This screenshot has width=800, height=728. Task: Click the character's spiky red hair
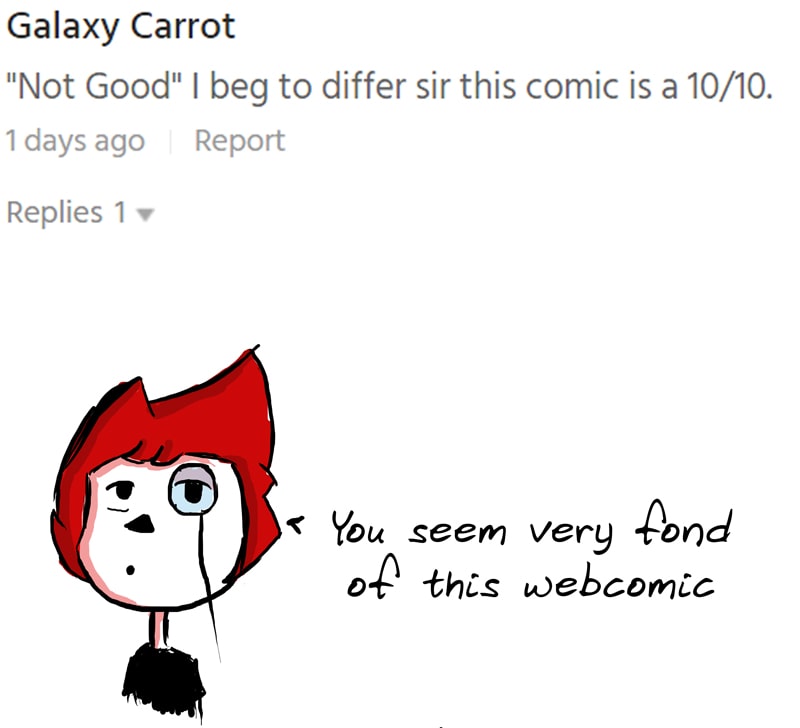[x=168, y=423]
